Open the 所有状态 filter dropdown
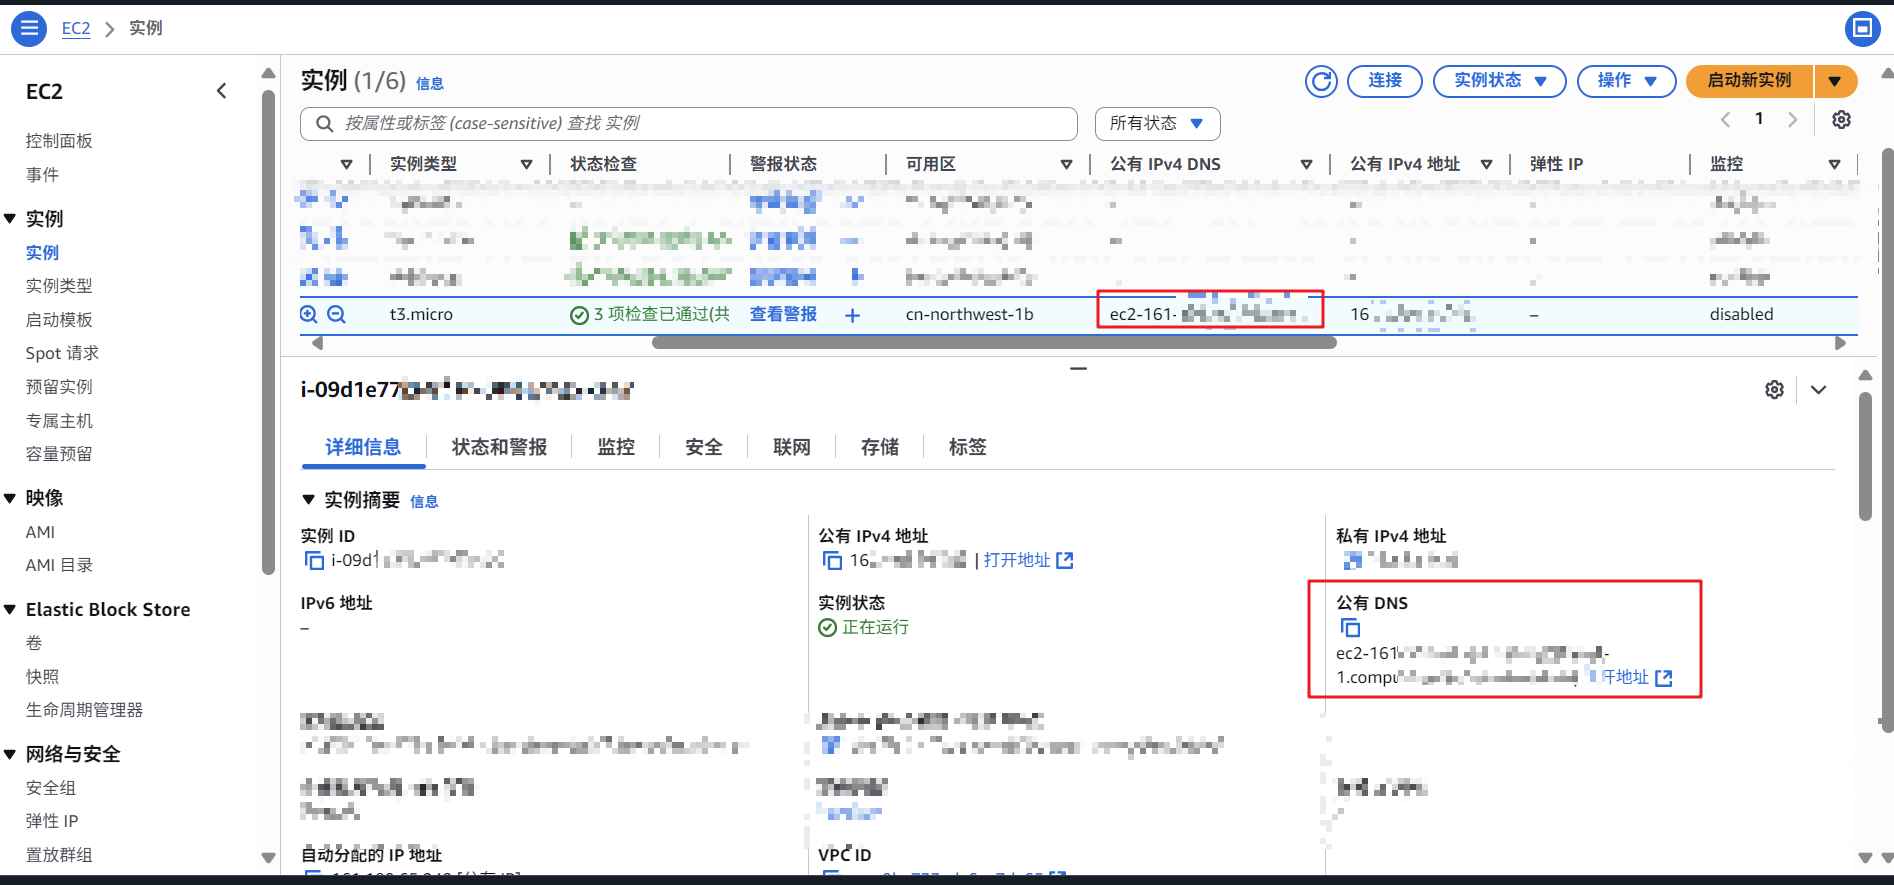1894x885 pixels. pyautogui.click(x=1157, y=124)
